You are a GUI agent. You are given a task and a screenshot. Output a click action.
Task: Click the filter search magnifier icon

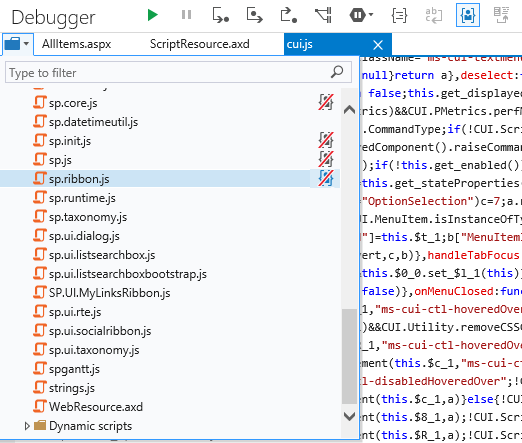pyautogui.click(x=337, y=72)
